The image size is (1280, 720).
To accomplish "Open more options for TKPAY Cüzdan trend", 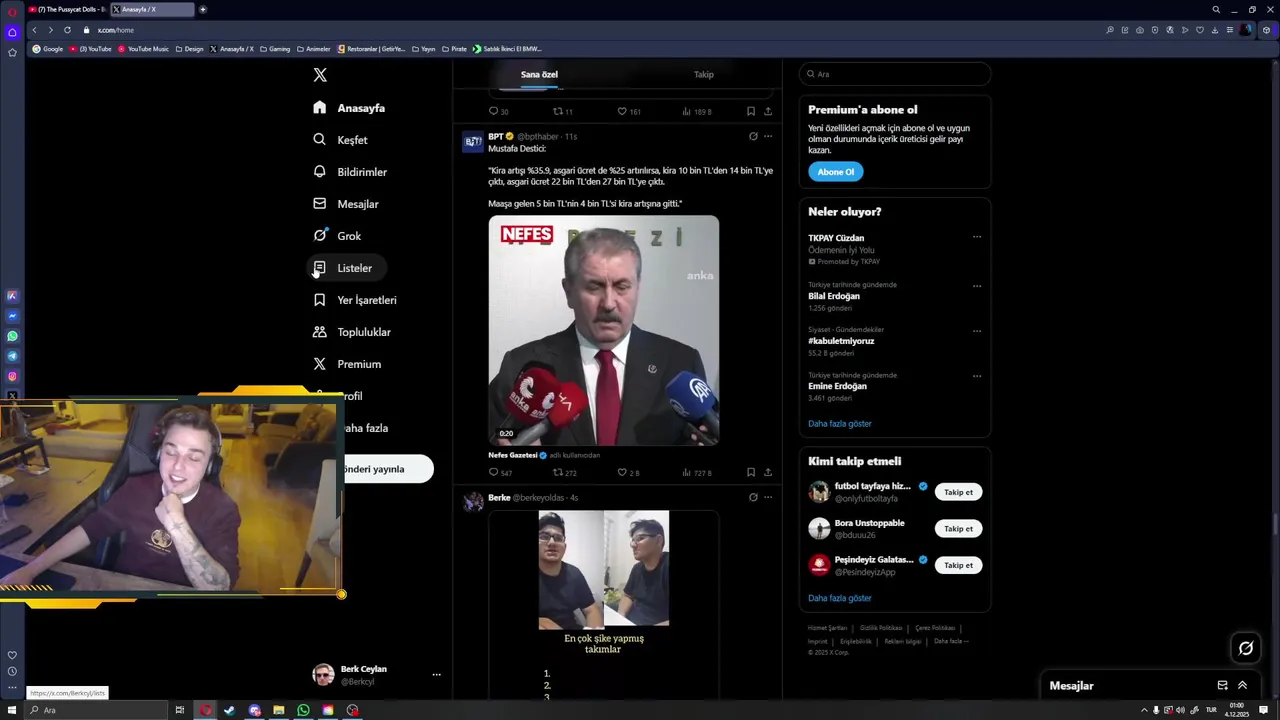I will (977, 238).
